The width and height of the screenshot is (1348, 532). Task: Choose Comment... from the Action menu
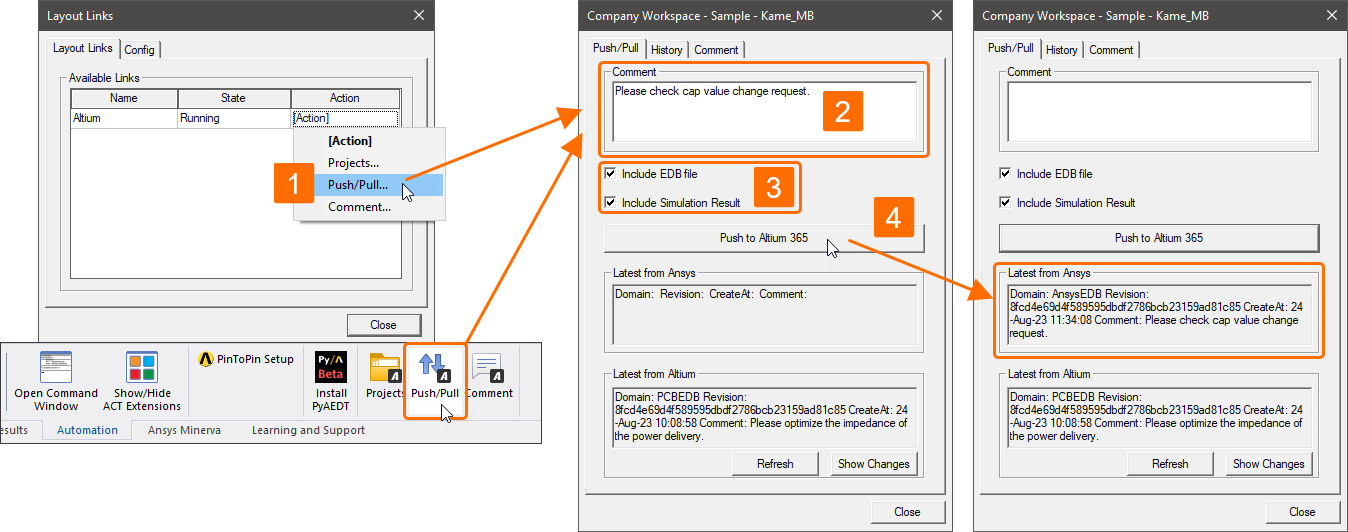pyautogui.click(x=359, y=207)
